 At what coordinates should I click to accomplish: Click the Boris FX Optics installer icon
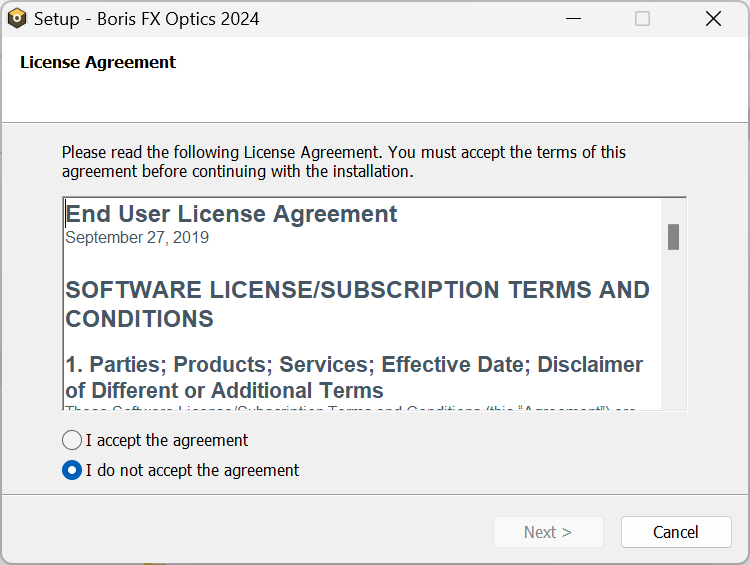tap(17, 19)
